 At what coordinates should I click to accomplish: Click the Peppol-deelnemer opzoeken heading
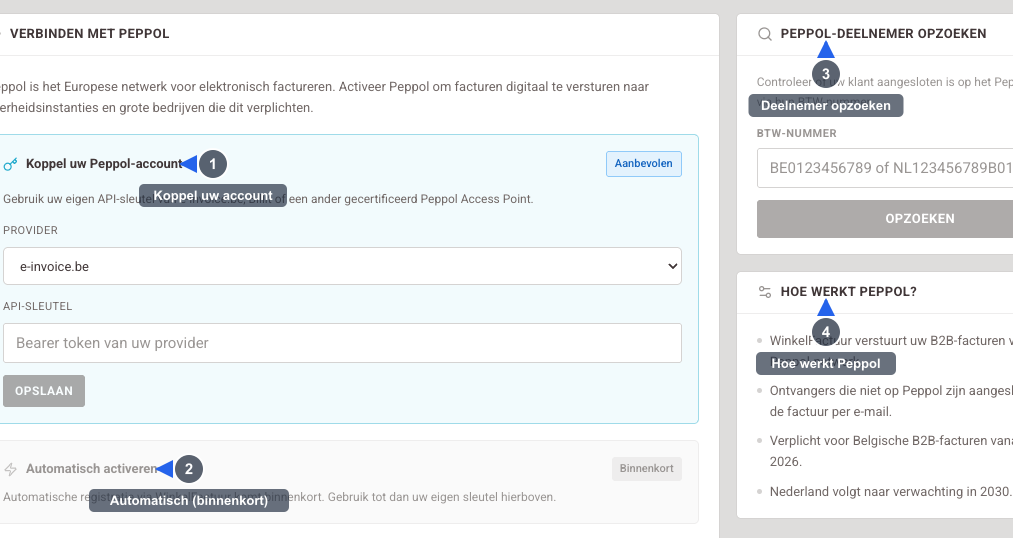tap(883, 34)
